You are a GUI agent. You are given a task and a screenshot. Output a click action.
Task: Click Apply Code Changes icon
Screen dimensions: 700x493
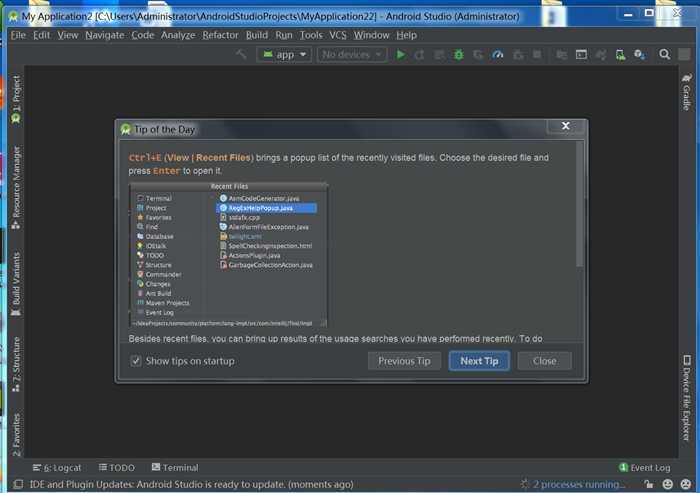click(439, 55)
